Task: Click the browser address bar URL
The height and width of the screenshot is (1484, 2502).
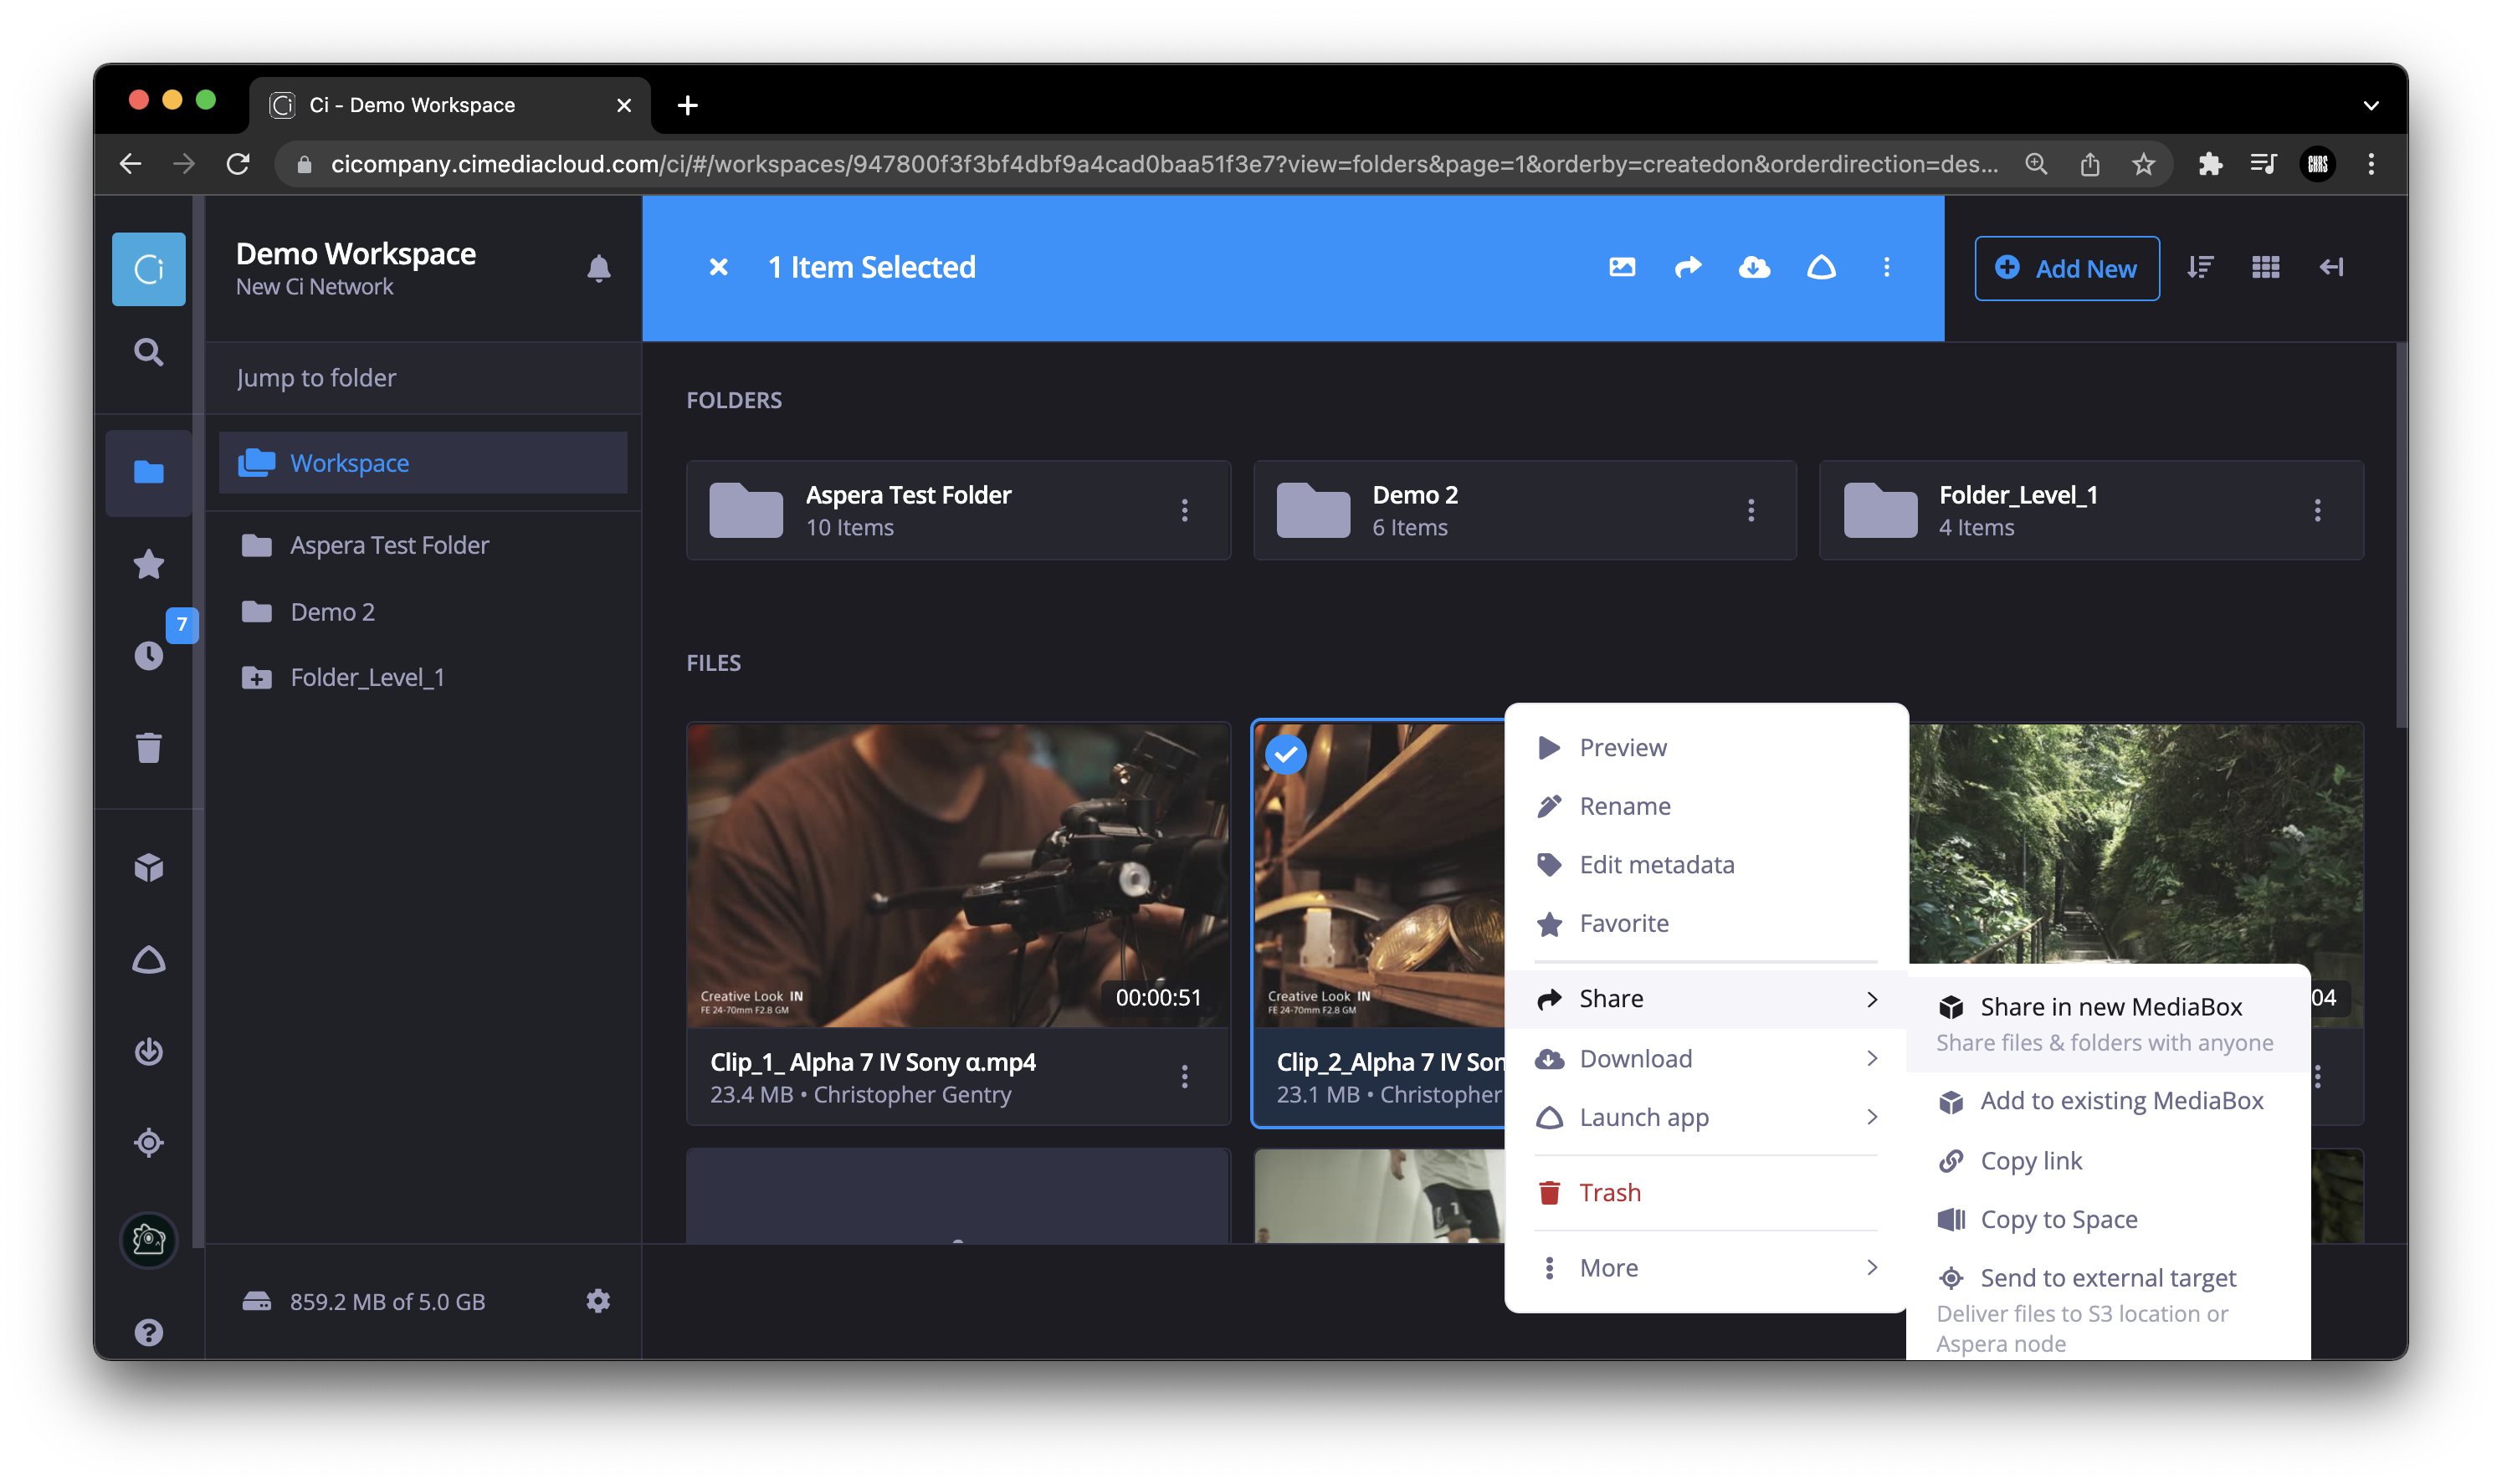Action: coord(1164,164)
